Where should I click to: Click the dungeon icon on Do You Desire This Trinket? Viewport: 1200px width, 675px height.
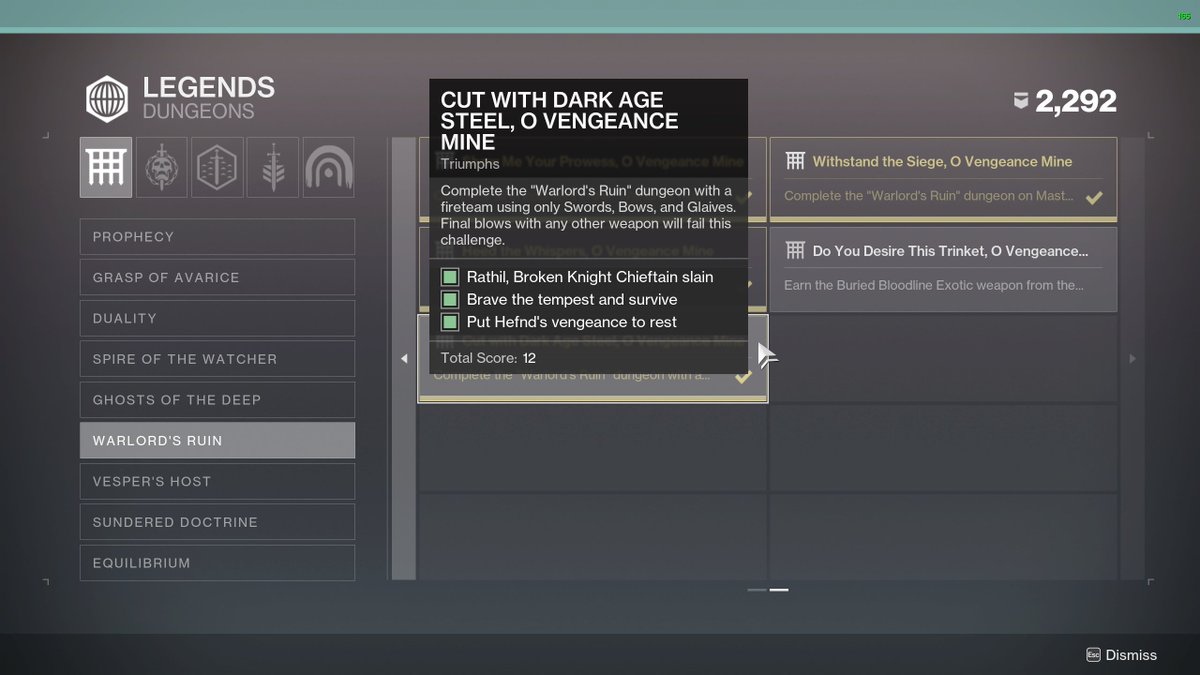(796, 251)
